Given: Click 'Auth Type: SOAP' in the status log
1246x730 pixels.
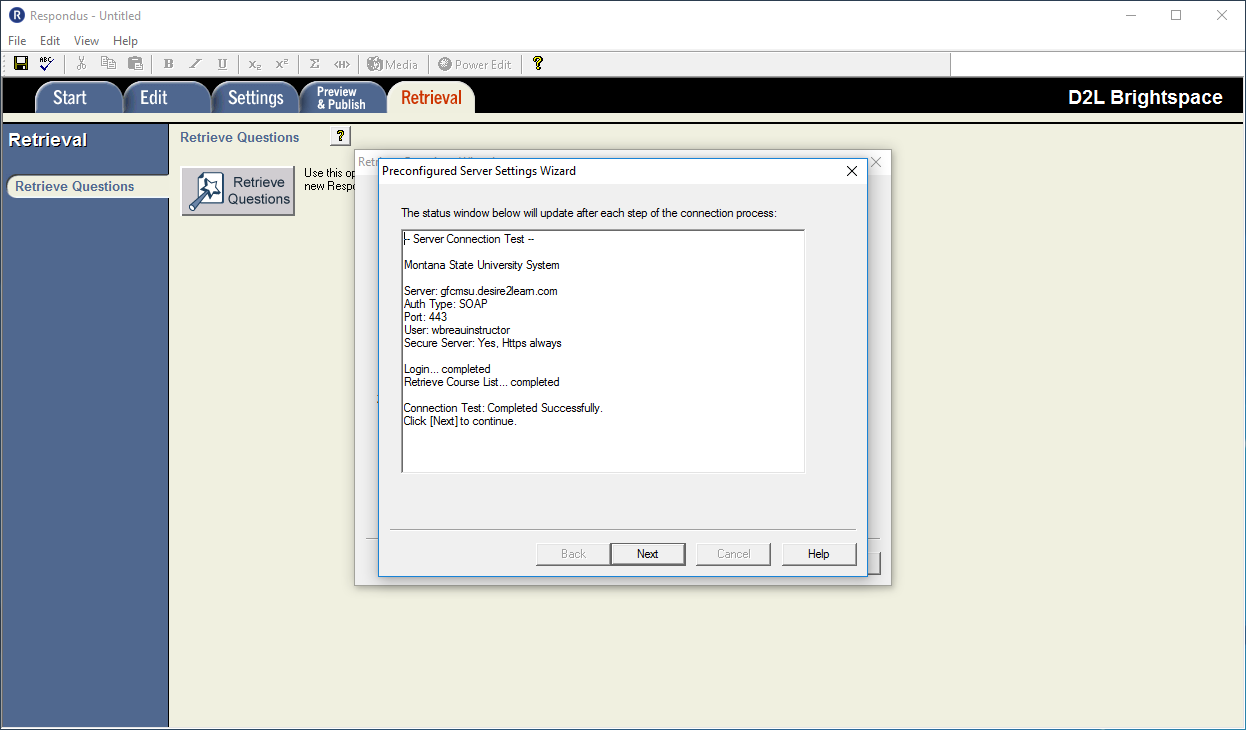Looking at the screenshot, I should coord(446,304).
